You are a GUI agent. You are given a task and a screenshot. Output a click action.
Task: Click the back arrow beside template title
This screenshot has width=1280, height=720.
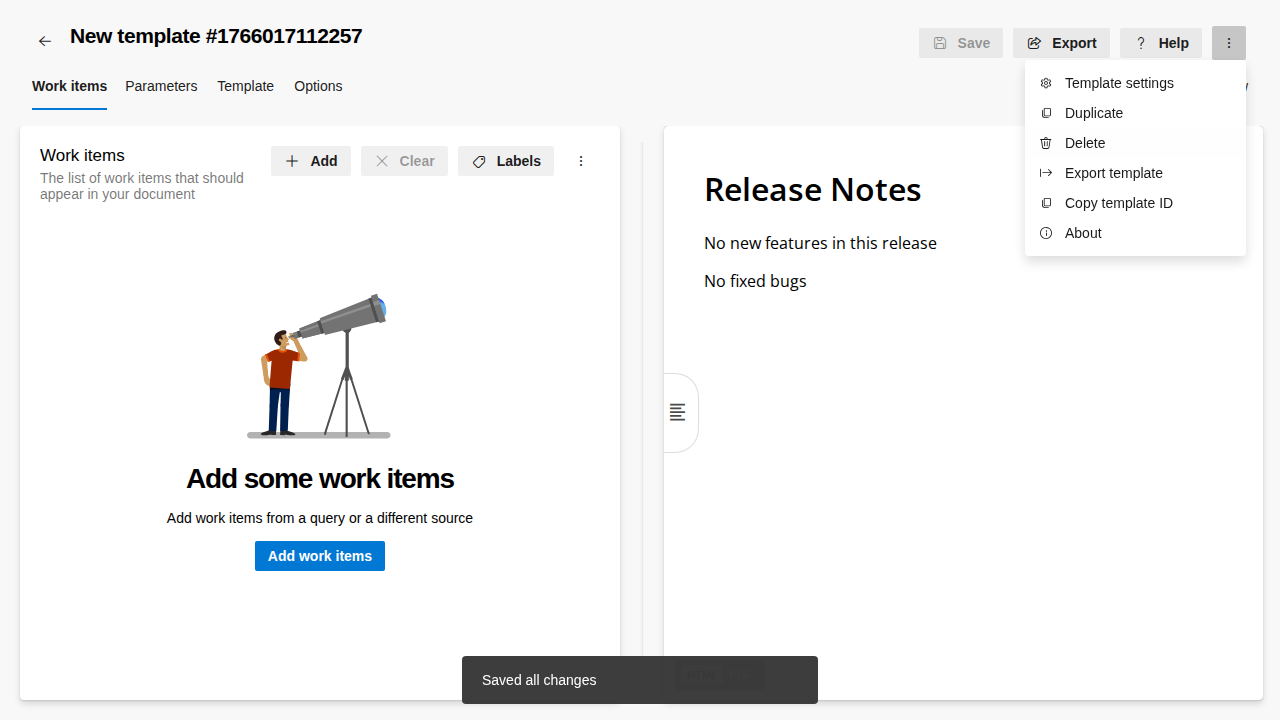[x=44, y=41]
